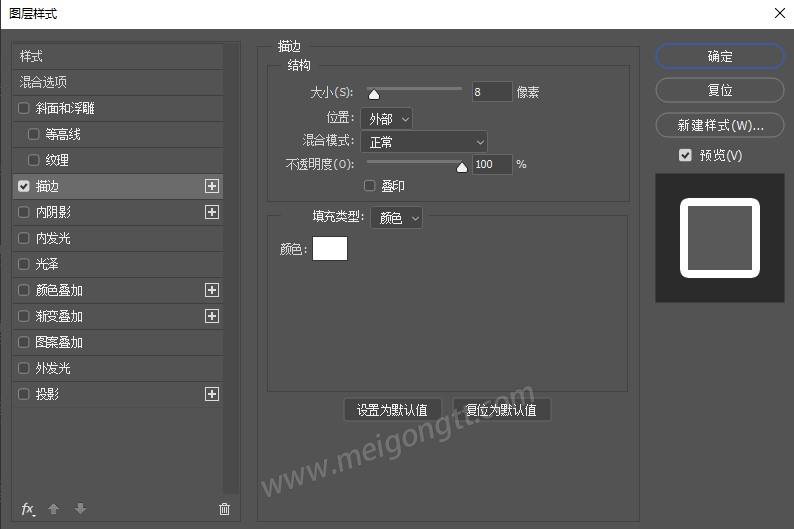794x529 pixels.
Task: Enable the 图案叠加 checkbox
Action: point(23,342)
